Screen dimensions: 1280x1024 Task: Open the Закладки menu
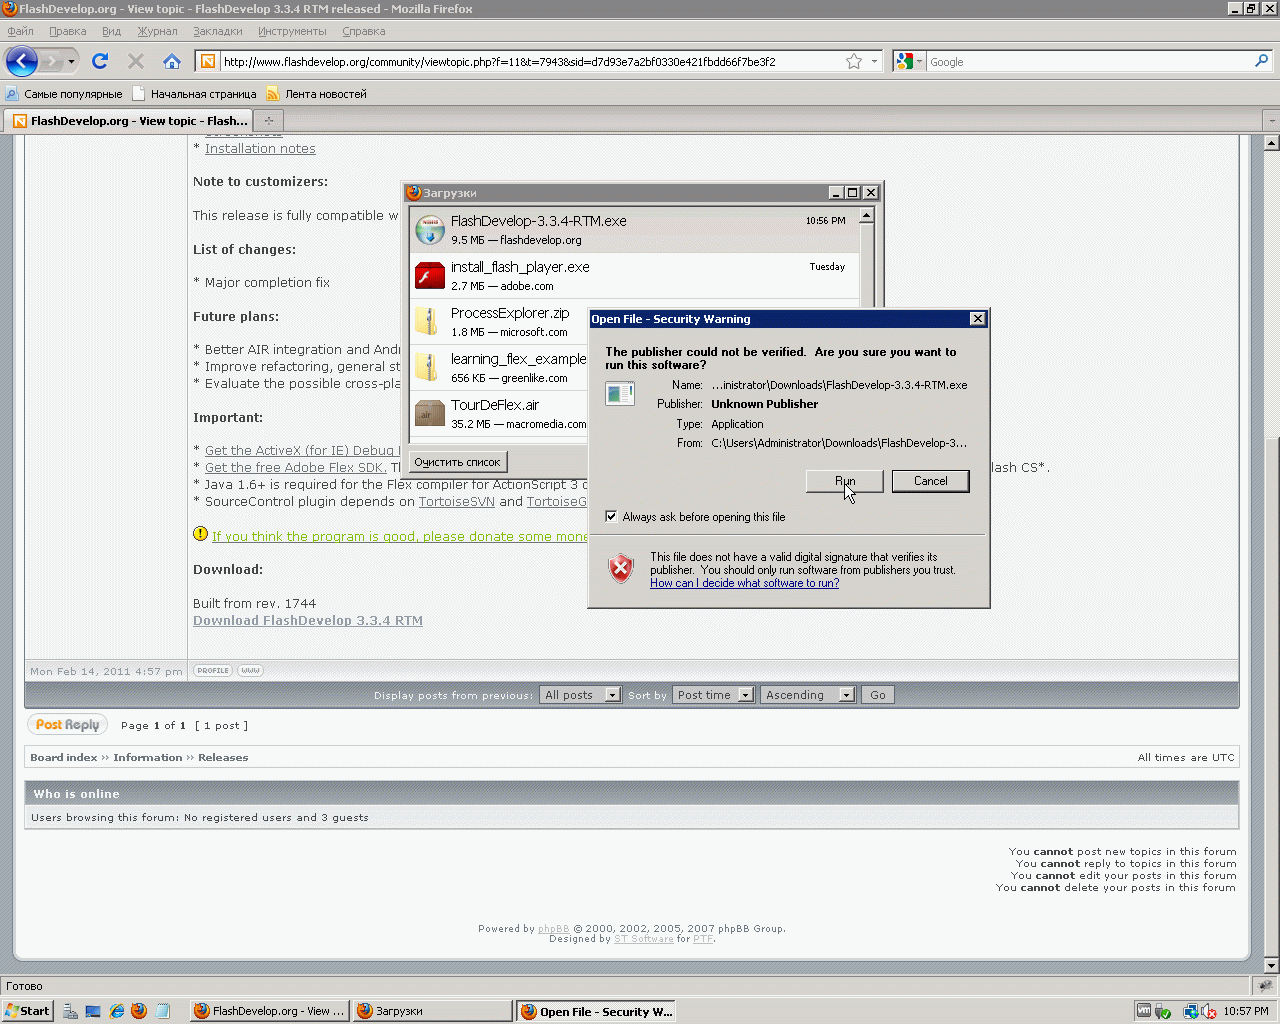pyautogui.click(x=218, y=31)
